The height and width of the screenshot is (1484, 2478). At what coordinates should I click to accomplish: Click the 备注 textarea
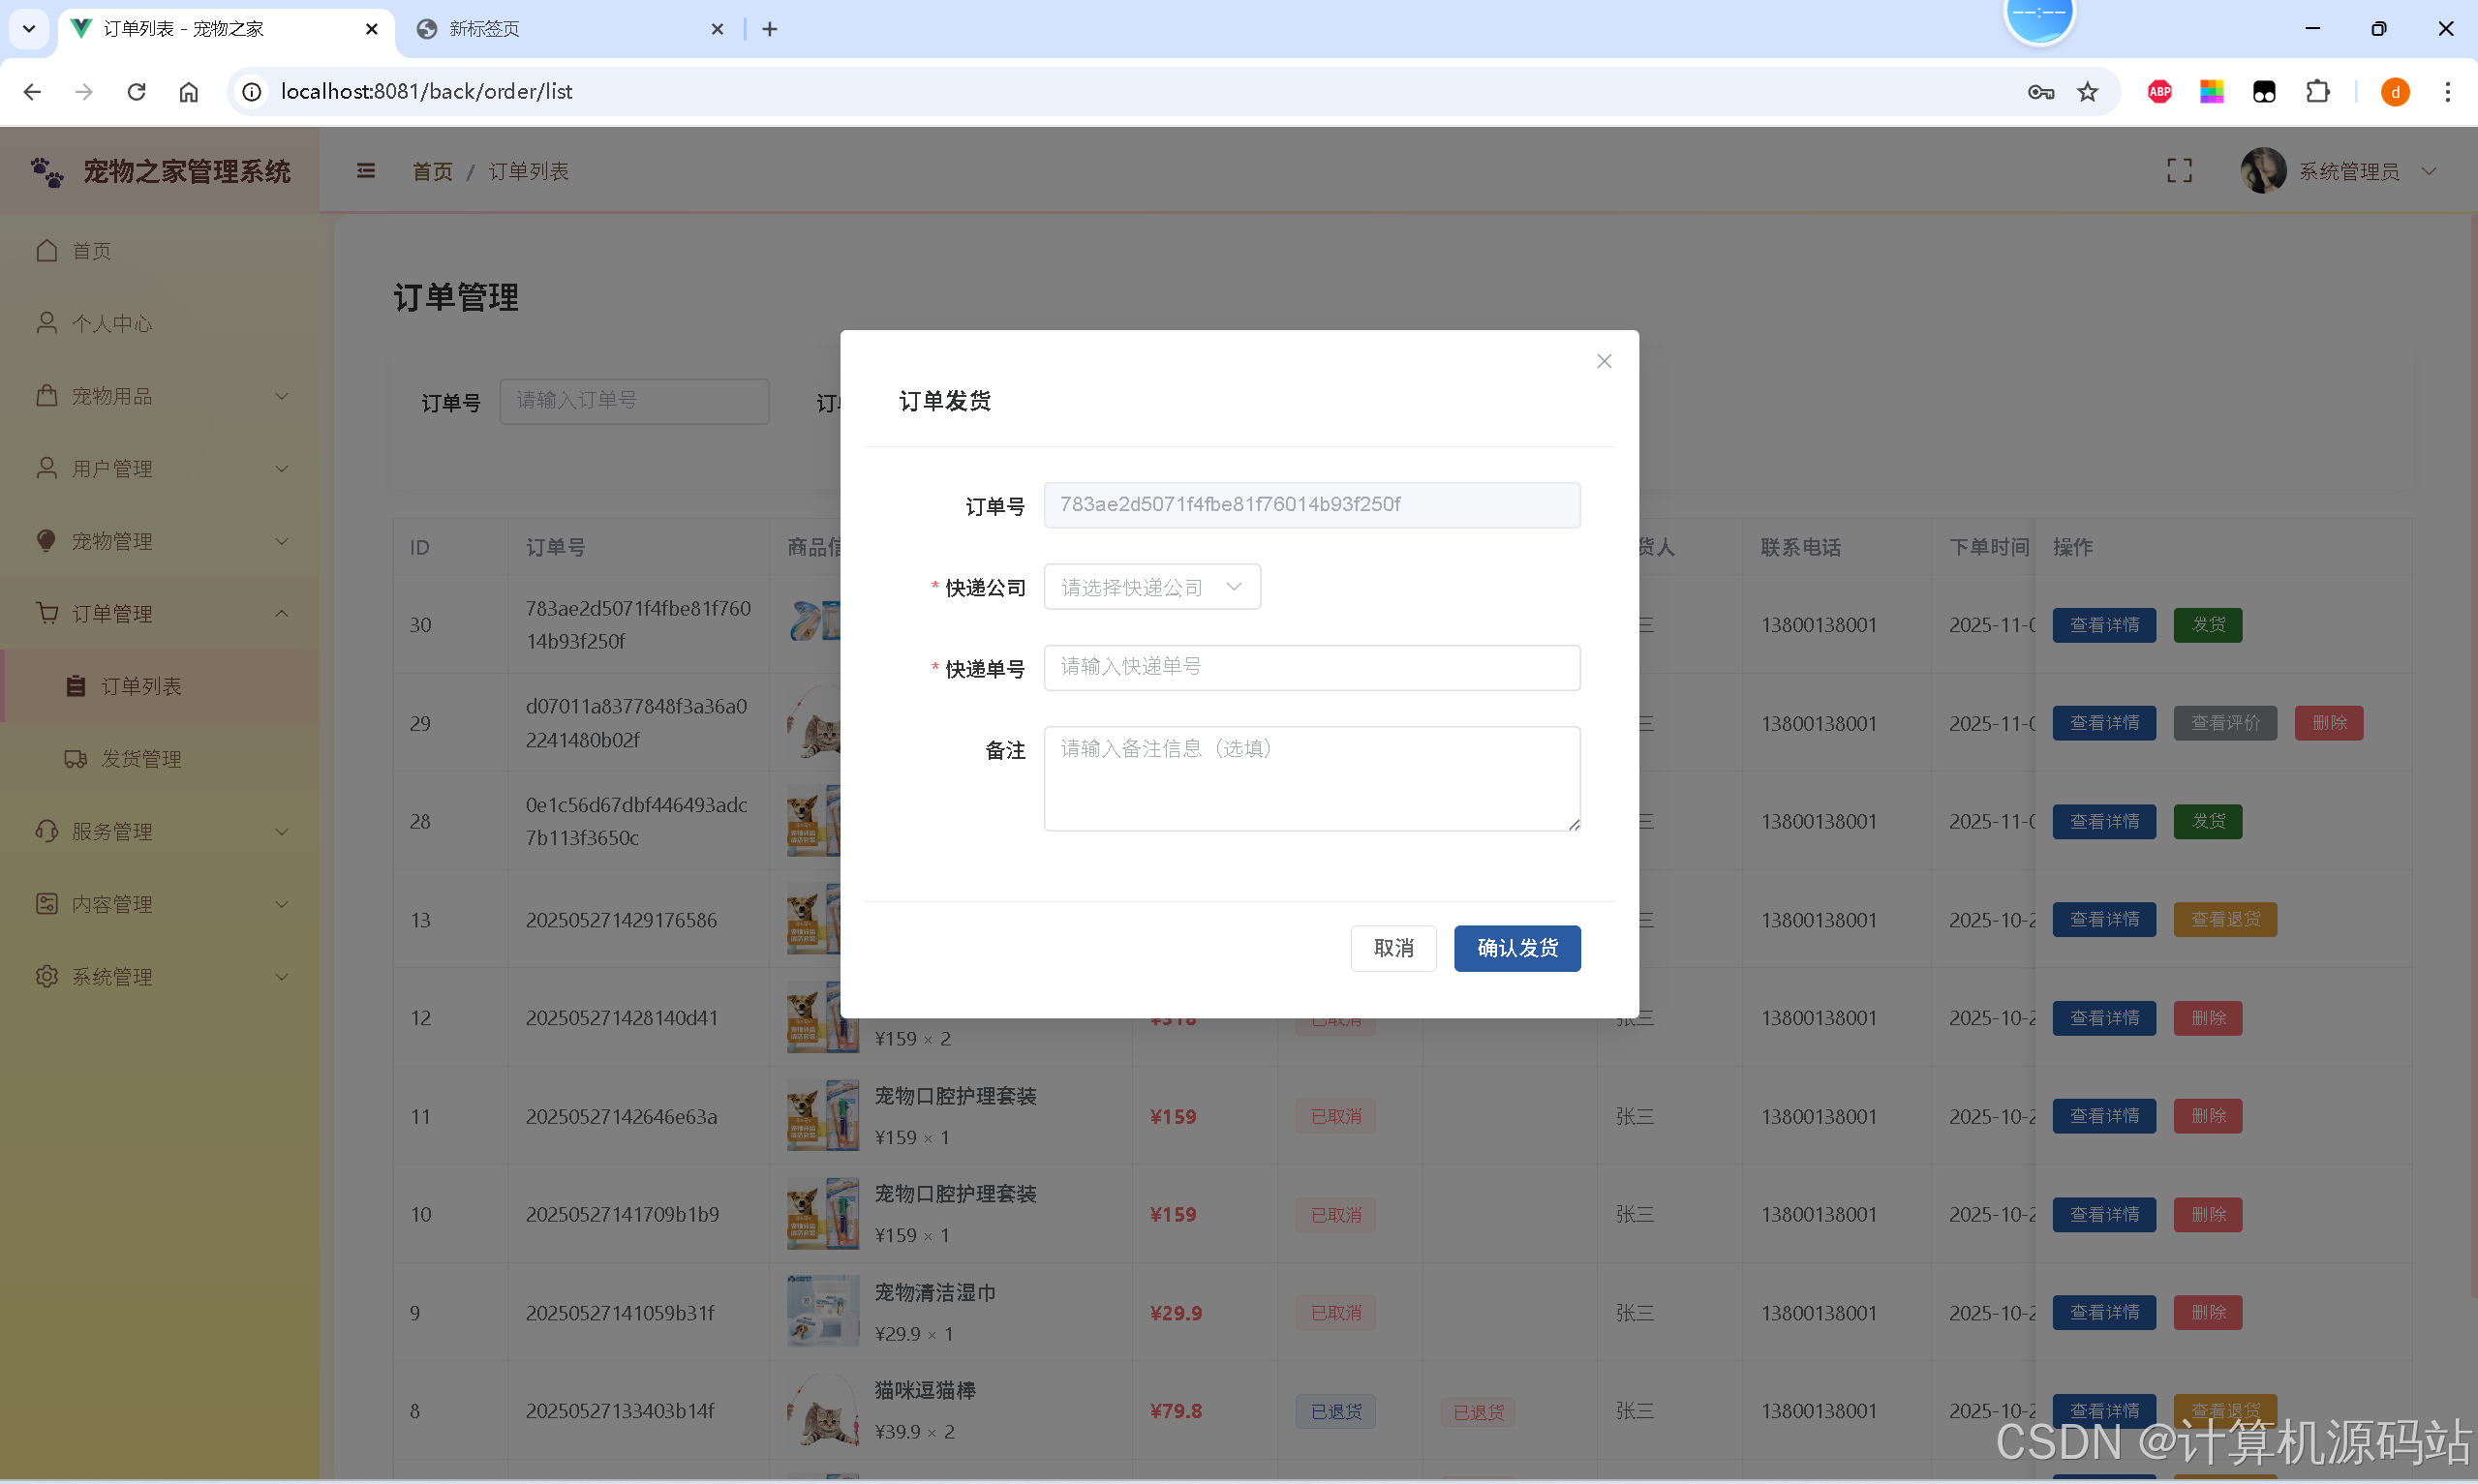point(1312,778)
